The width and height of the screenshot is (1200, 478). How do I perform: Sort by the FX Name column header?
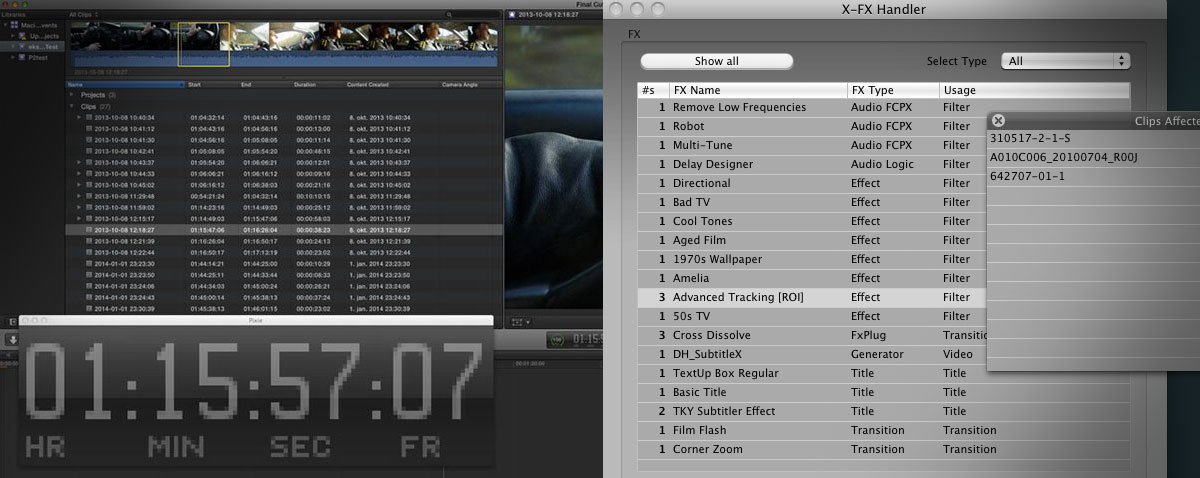coord(758,90)
